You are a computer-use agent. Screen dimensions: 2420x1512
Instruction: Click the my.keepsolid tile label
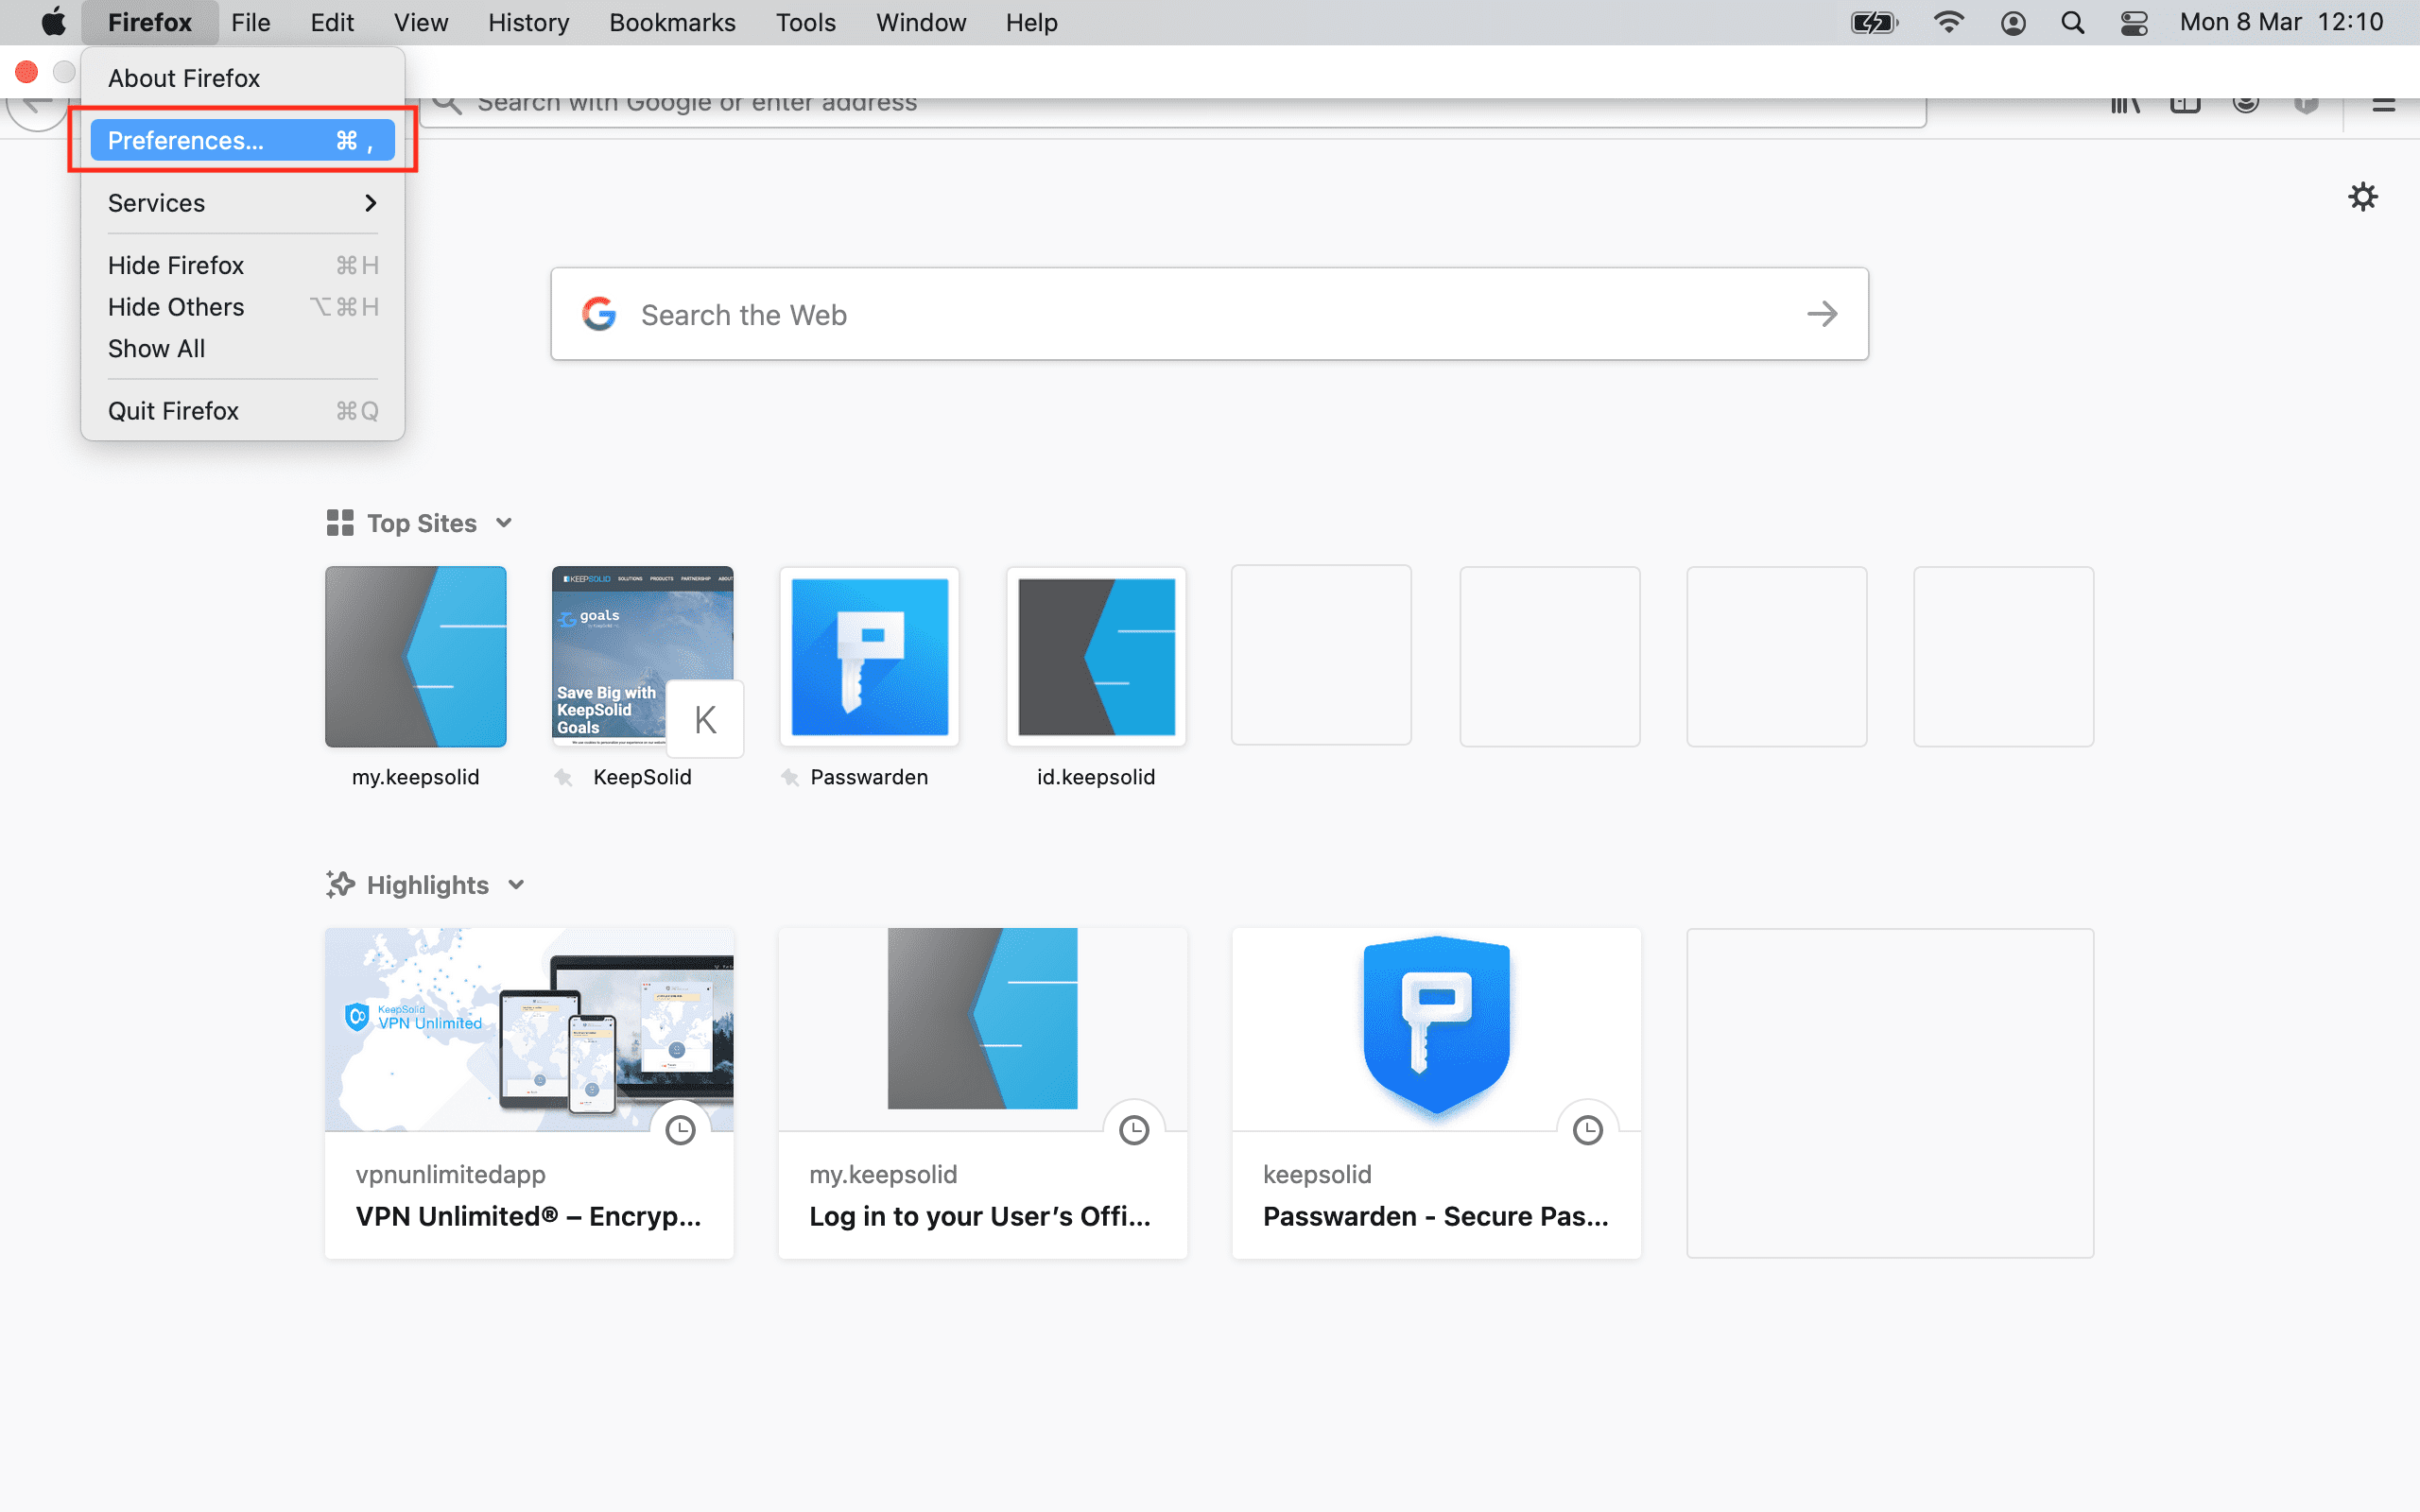pos(415,777)
